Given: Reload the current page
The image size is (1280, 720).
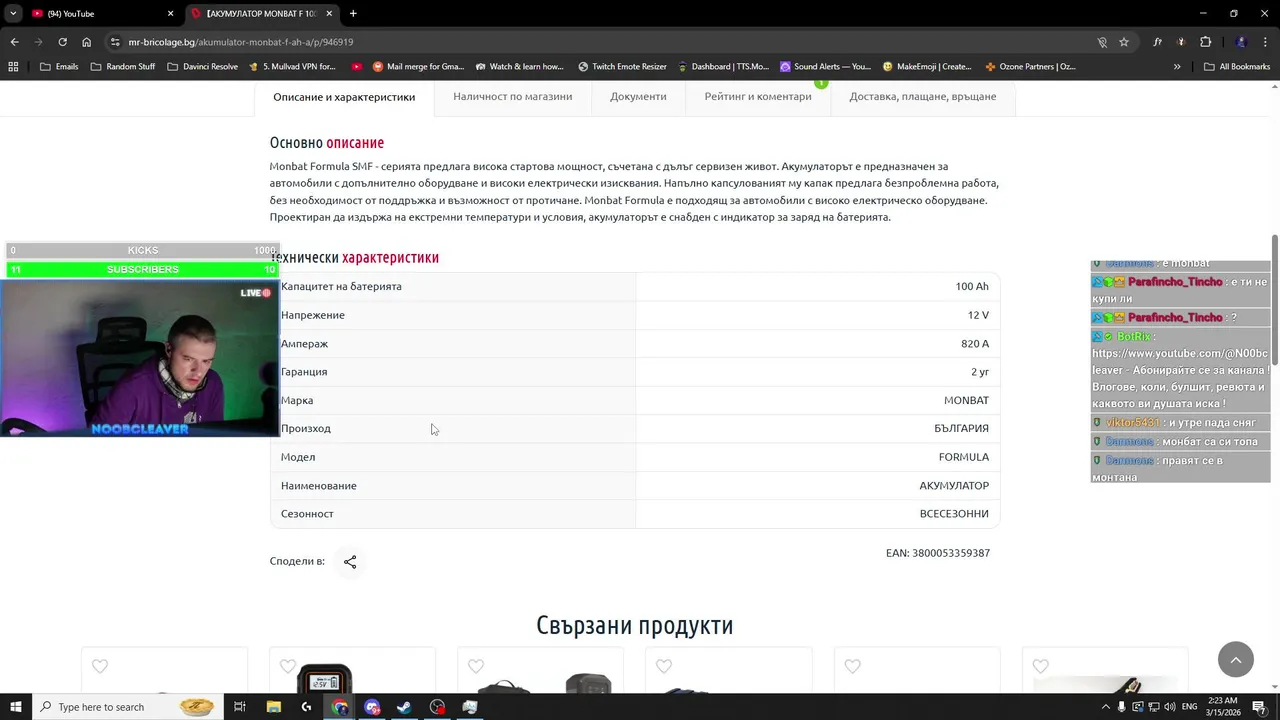Looking at the screenshot, I should [62, 42].
